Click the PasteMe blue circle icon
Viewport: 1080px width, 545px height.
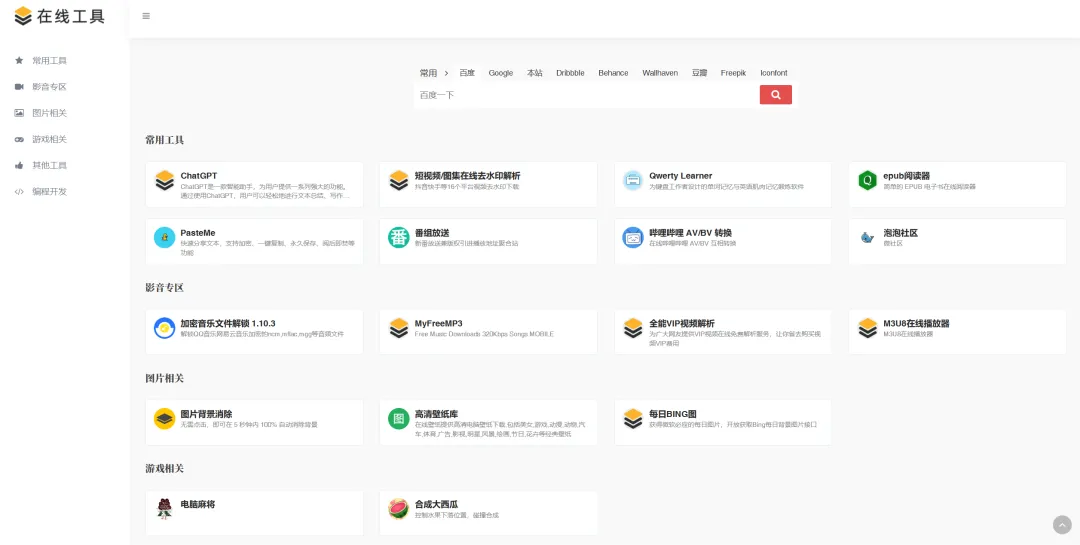tap(165, 238)
